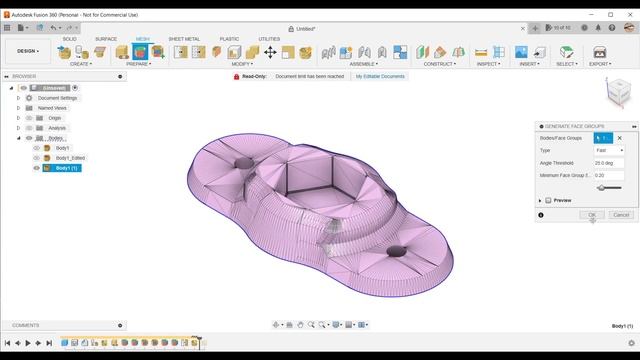
Task: Click the Reduce mesh icon in Modify
Action: [x=198, y=52]
